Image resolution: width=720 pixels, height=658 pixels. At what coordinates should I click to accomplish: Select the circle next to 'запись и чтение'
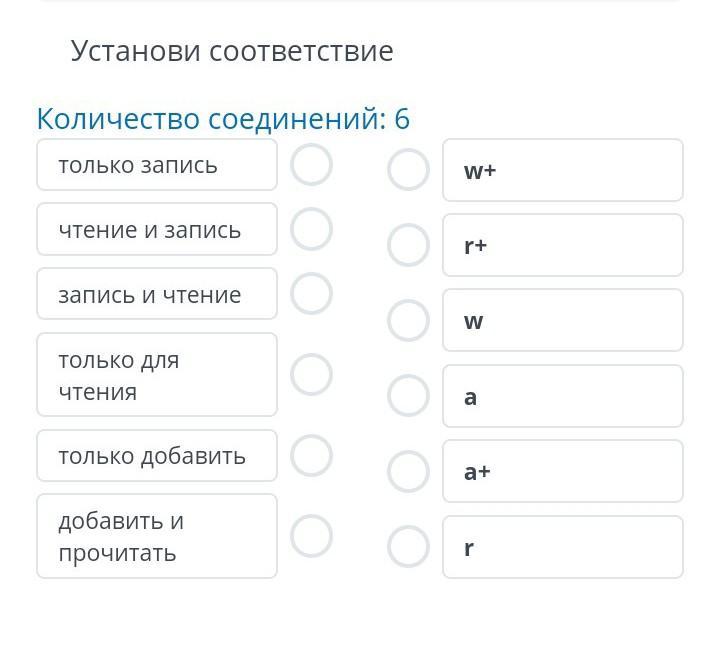click(x=311, y=294)
